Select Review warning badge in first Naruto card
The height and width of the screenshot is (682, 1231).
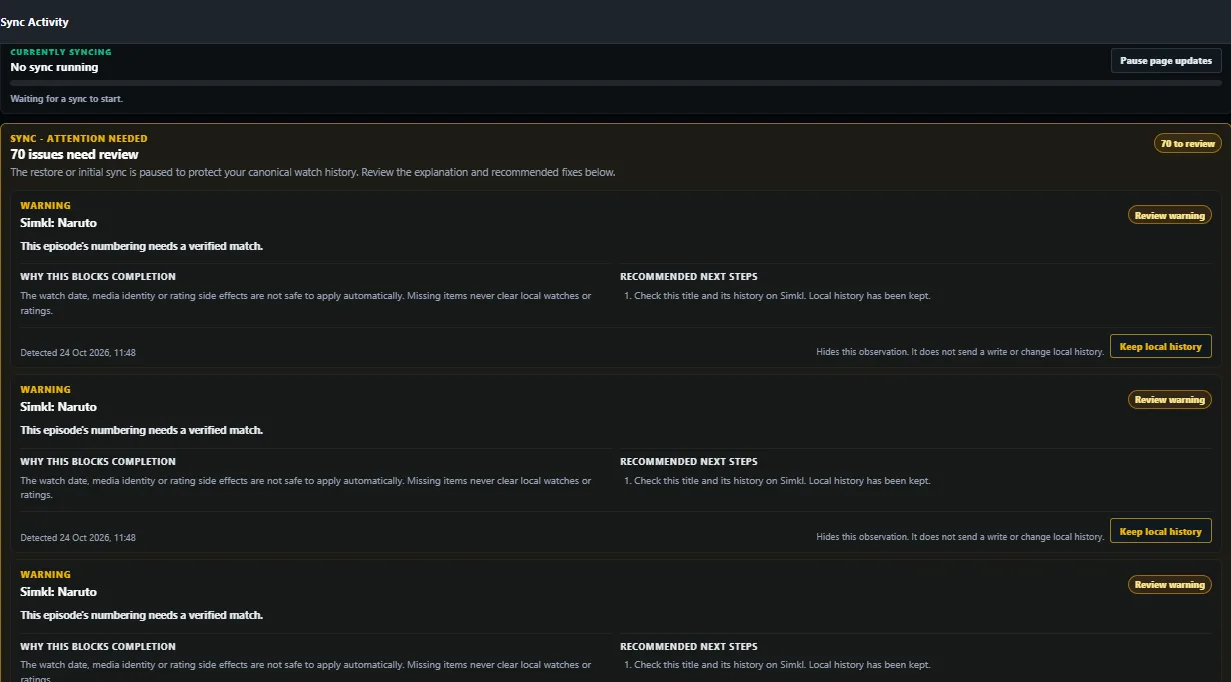click(x=1169, y=215)
